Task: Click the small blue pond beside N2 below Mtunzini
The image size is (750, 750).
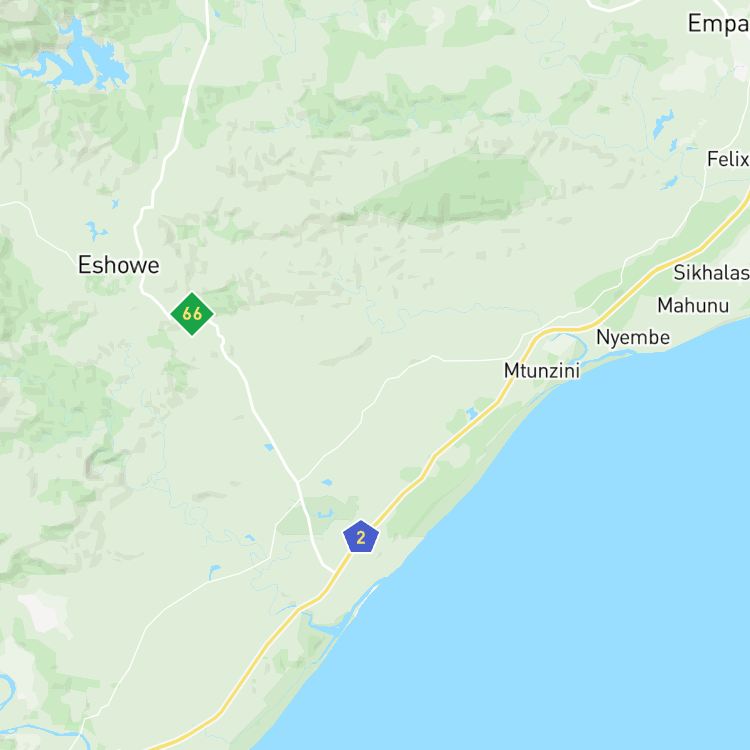Action: [472, 413]
